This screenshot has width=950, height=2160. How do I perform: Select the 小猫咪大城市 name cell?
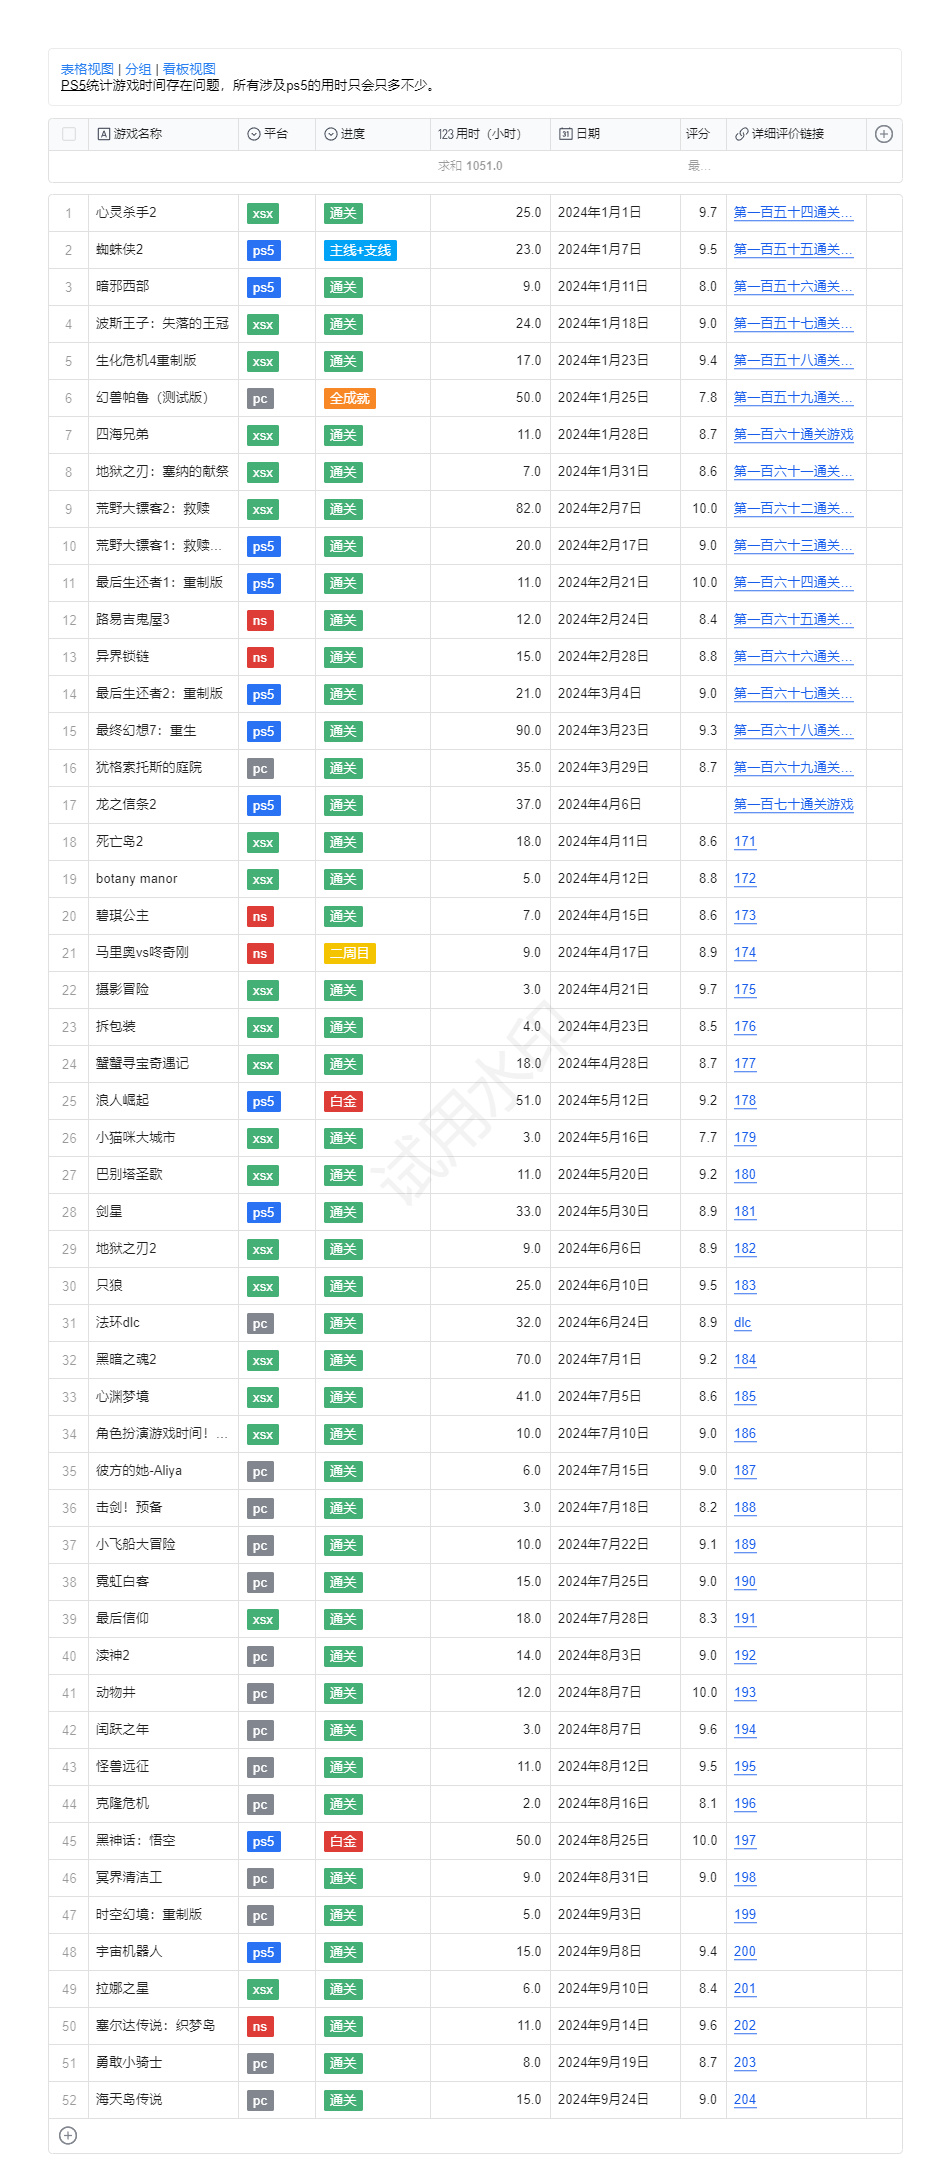click(x=163, y=1138)
